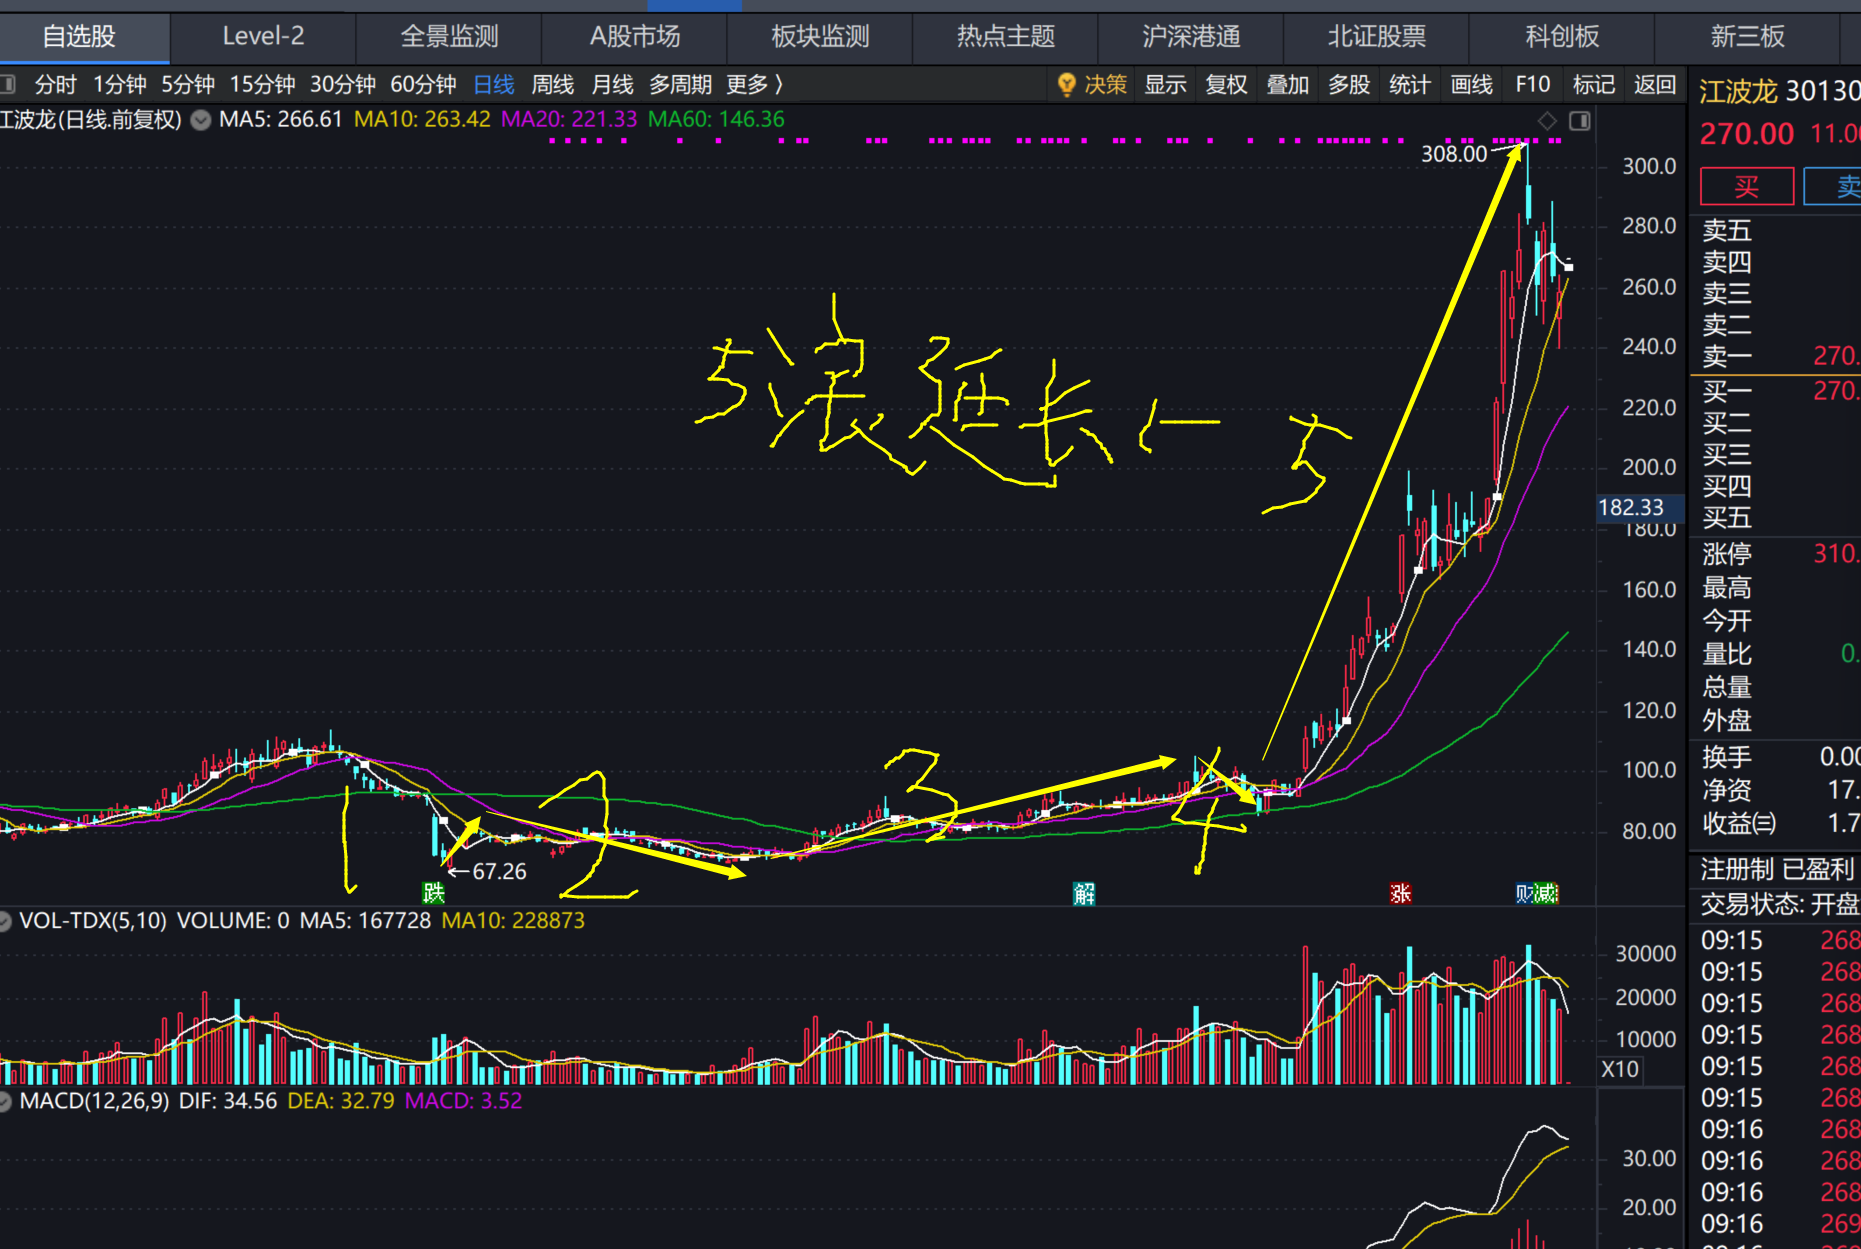Viewport: 1861px width, 1249px height.
Task: Open the 新三板 tab
Action: click(x=1747, y=37)
